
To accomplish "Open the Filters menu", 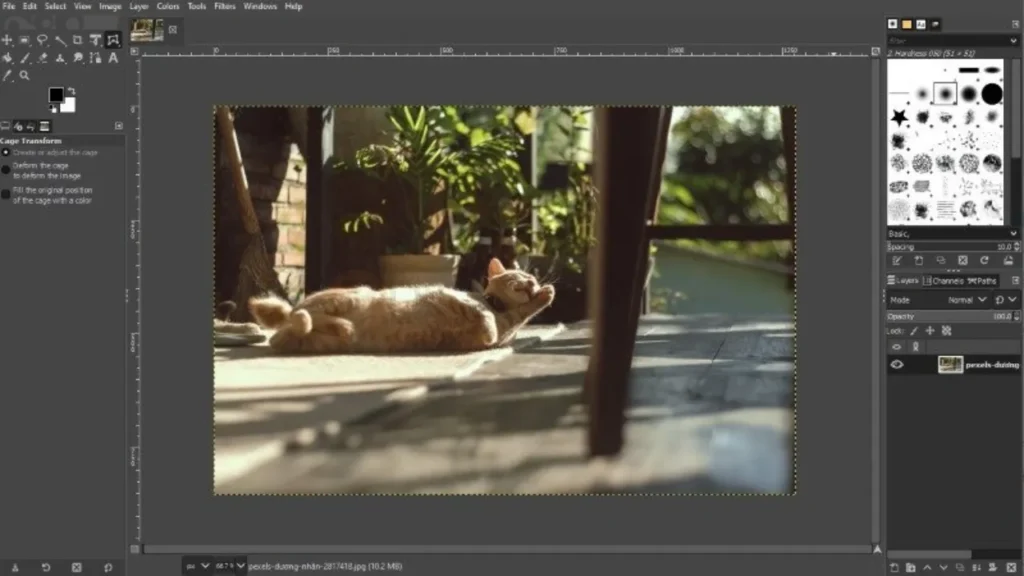I will pyautogui.click(x=225, y=6).
